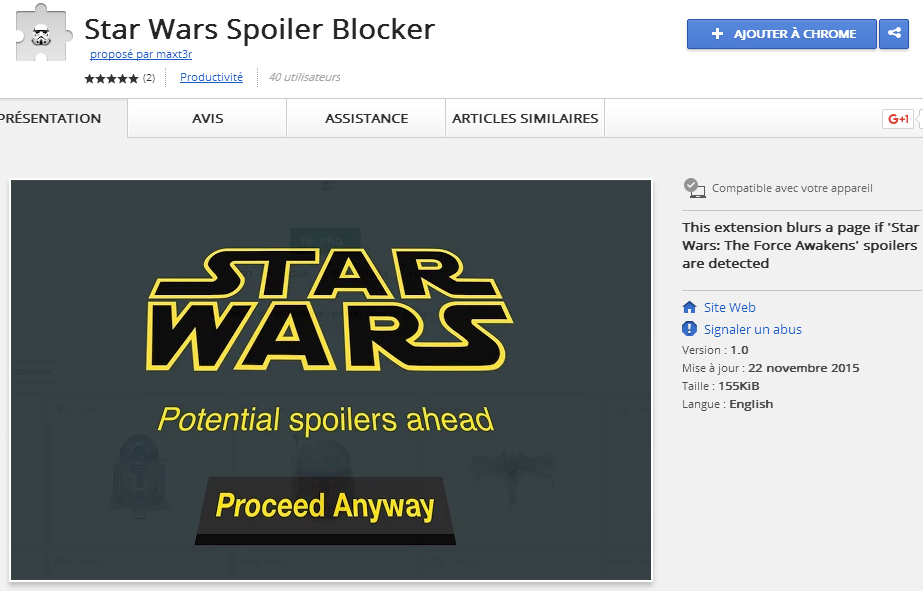The image size is (923, 591).
Task: Click the share icon button
Action: (894, 34)
